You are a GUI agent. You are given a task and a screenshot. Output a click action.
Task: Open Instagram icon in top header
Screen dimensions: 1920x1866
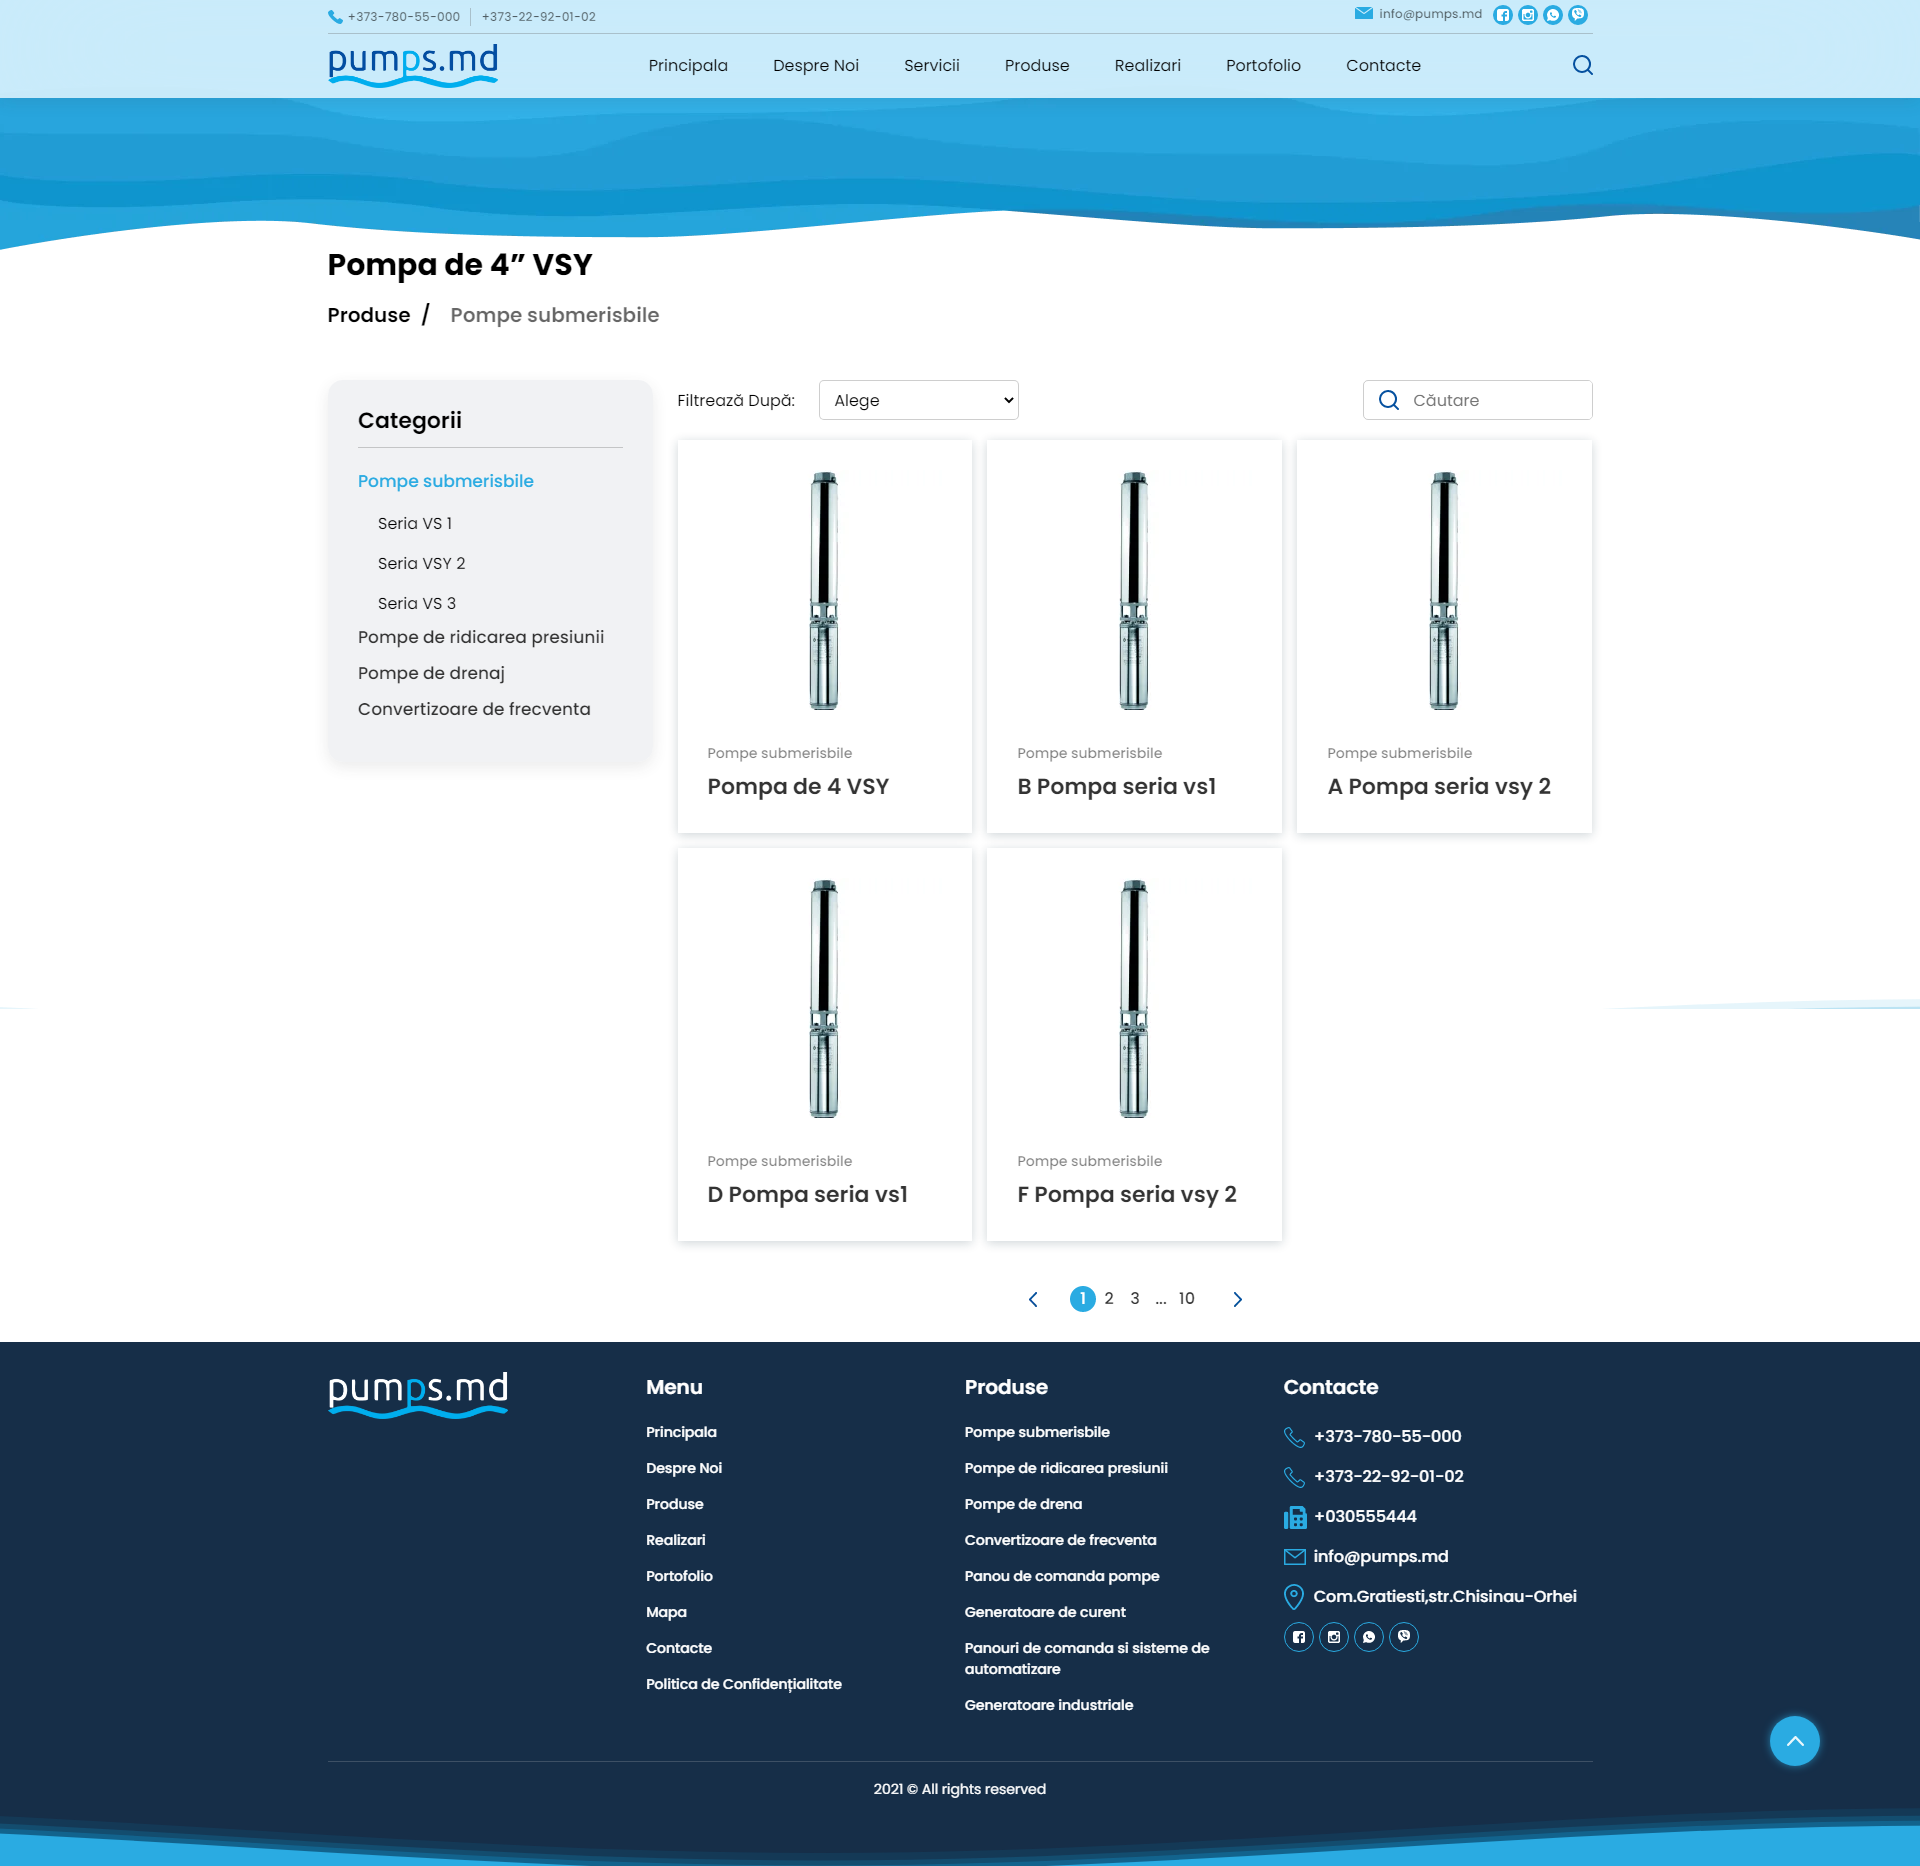click(1527, 15)
